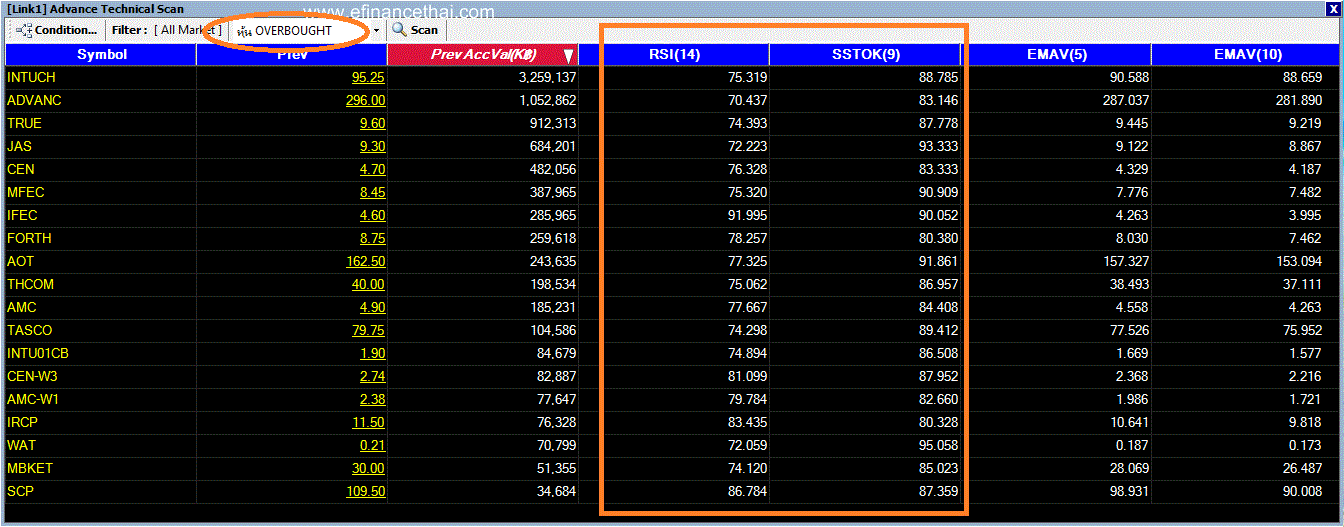1344x527 pixels.
Task: Close the Advance Technical Scan window
Action: coord(1332,8)
